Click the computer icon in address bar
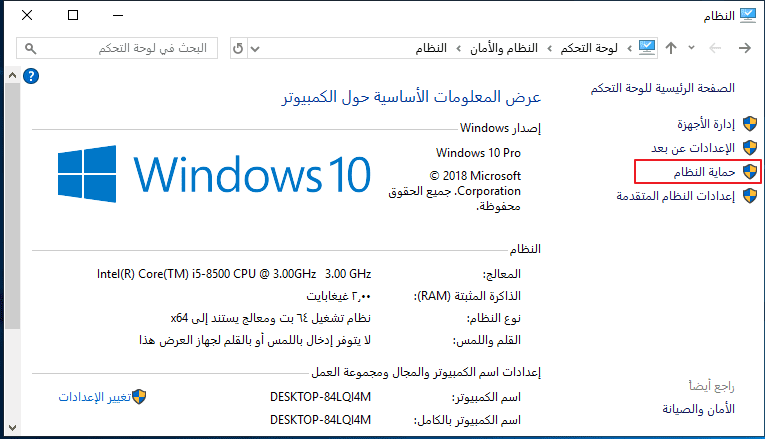 coord(647,47)
